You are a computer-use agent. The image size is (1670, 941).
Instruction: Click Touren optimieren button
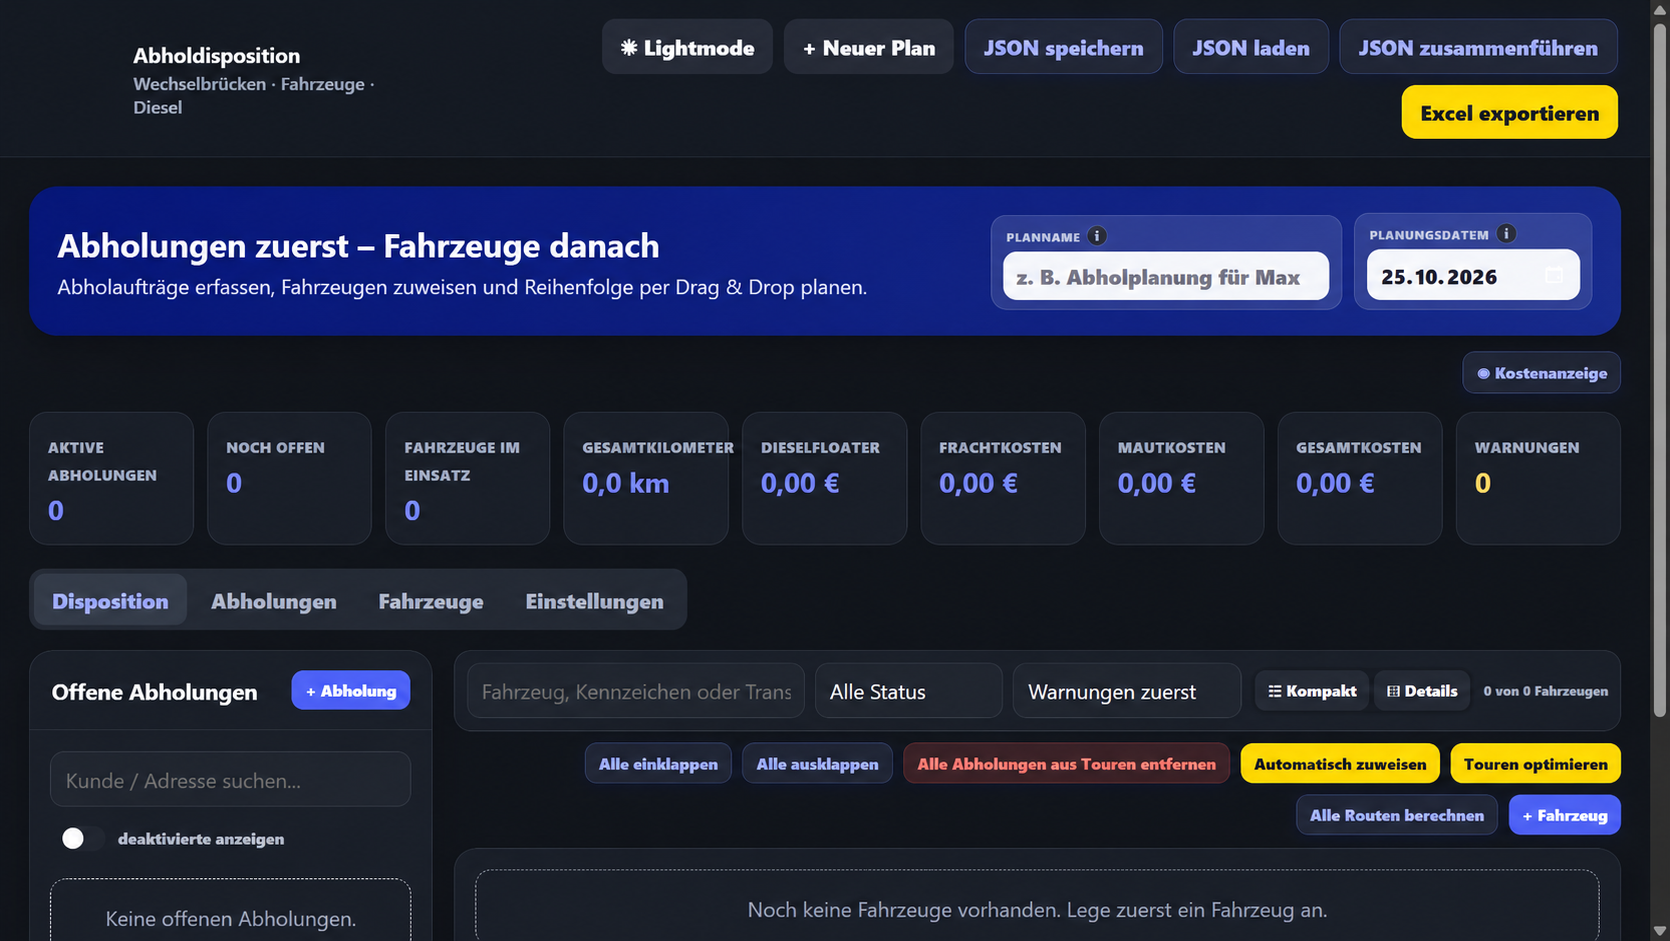point(1535,763)
